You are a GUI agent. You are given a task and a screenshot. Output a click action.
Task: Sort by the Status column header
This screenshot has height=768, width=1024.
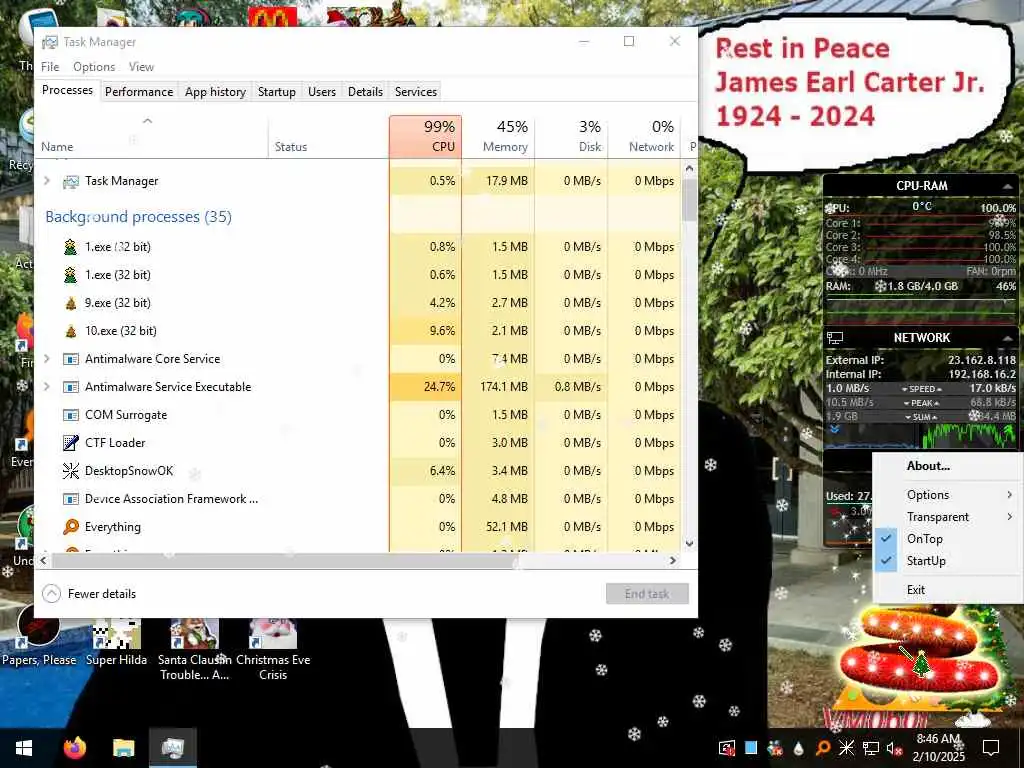pyautogui.click(x=328, y=136)
